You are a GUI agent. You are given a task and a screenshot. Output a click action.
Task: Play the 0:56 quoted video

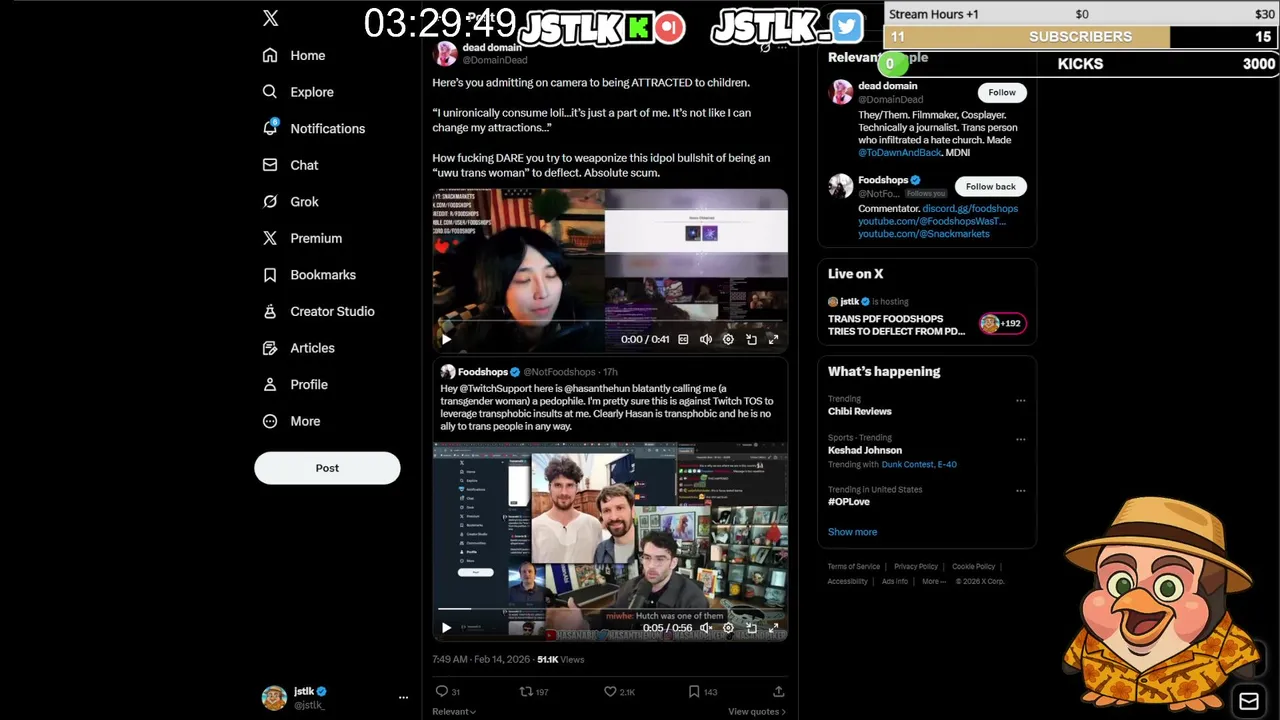(446, 628)
